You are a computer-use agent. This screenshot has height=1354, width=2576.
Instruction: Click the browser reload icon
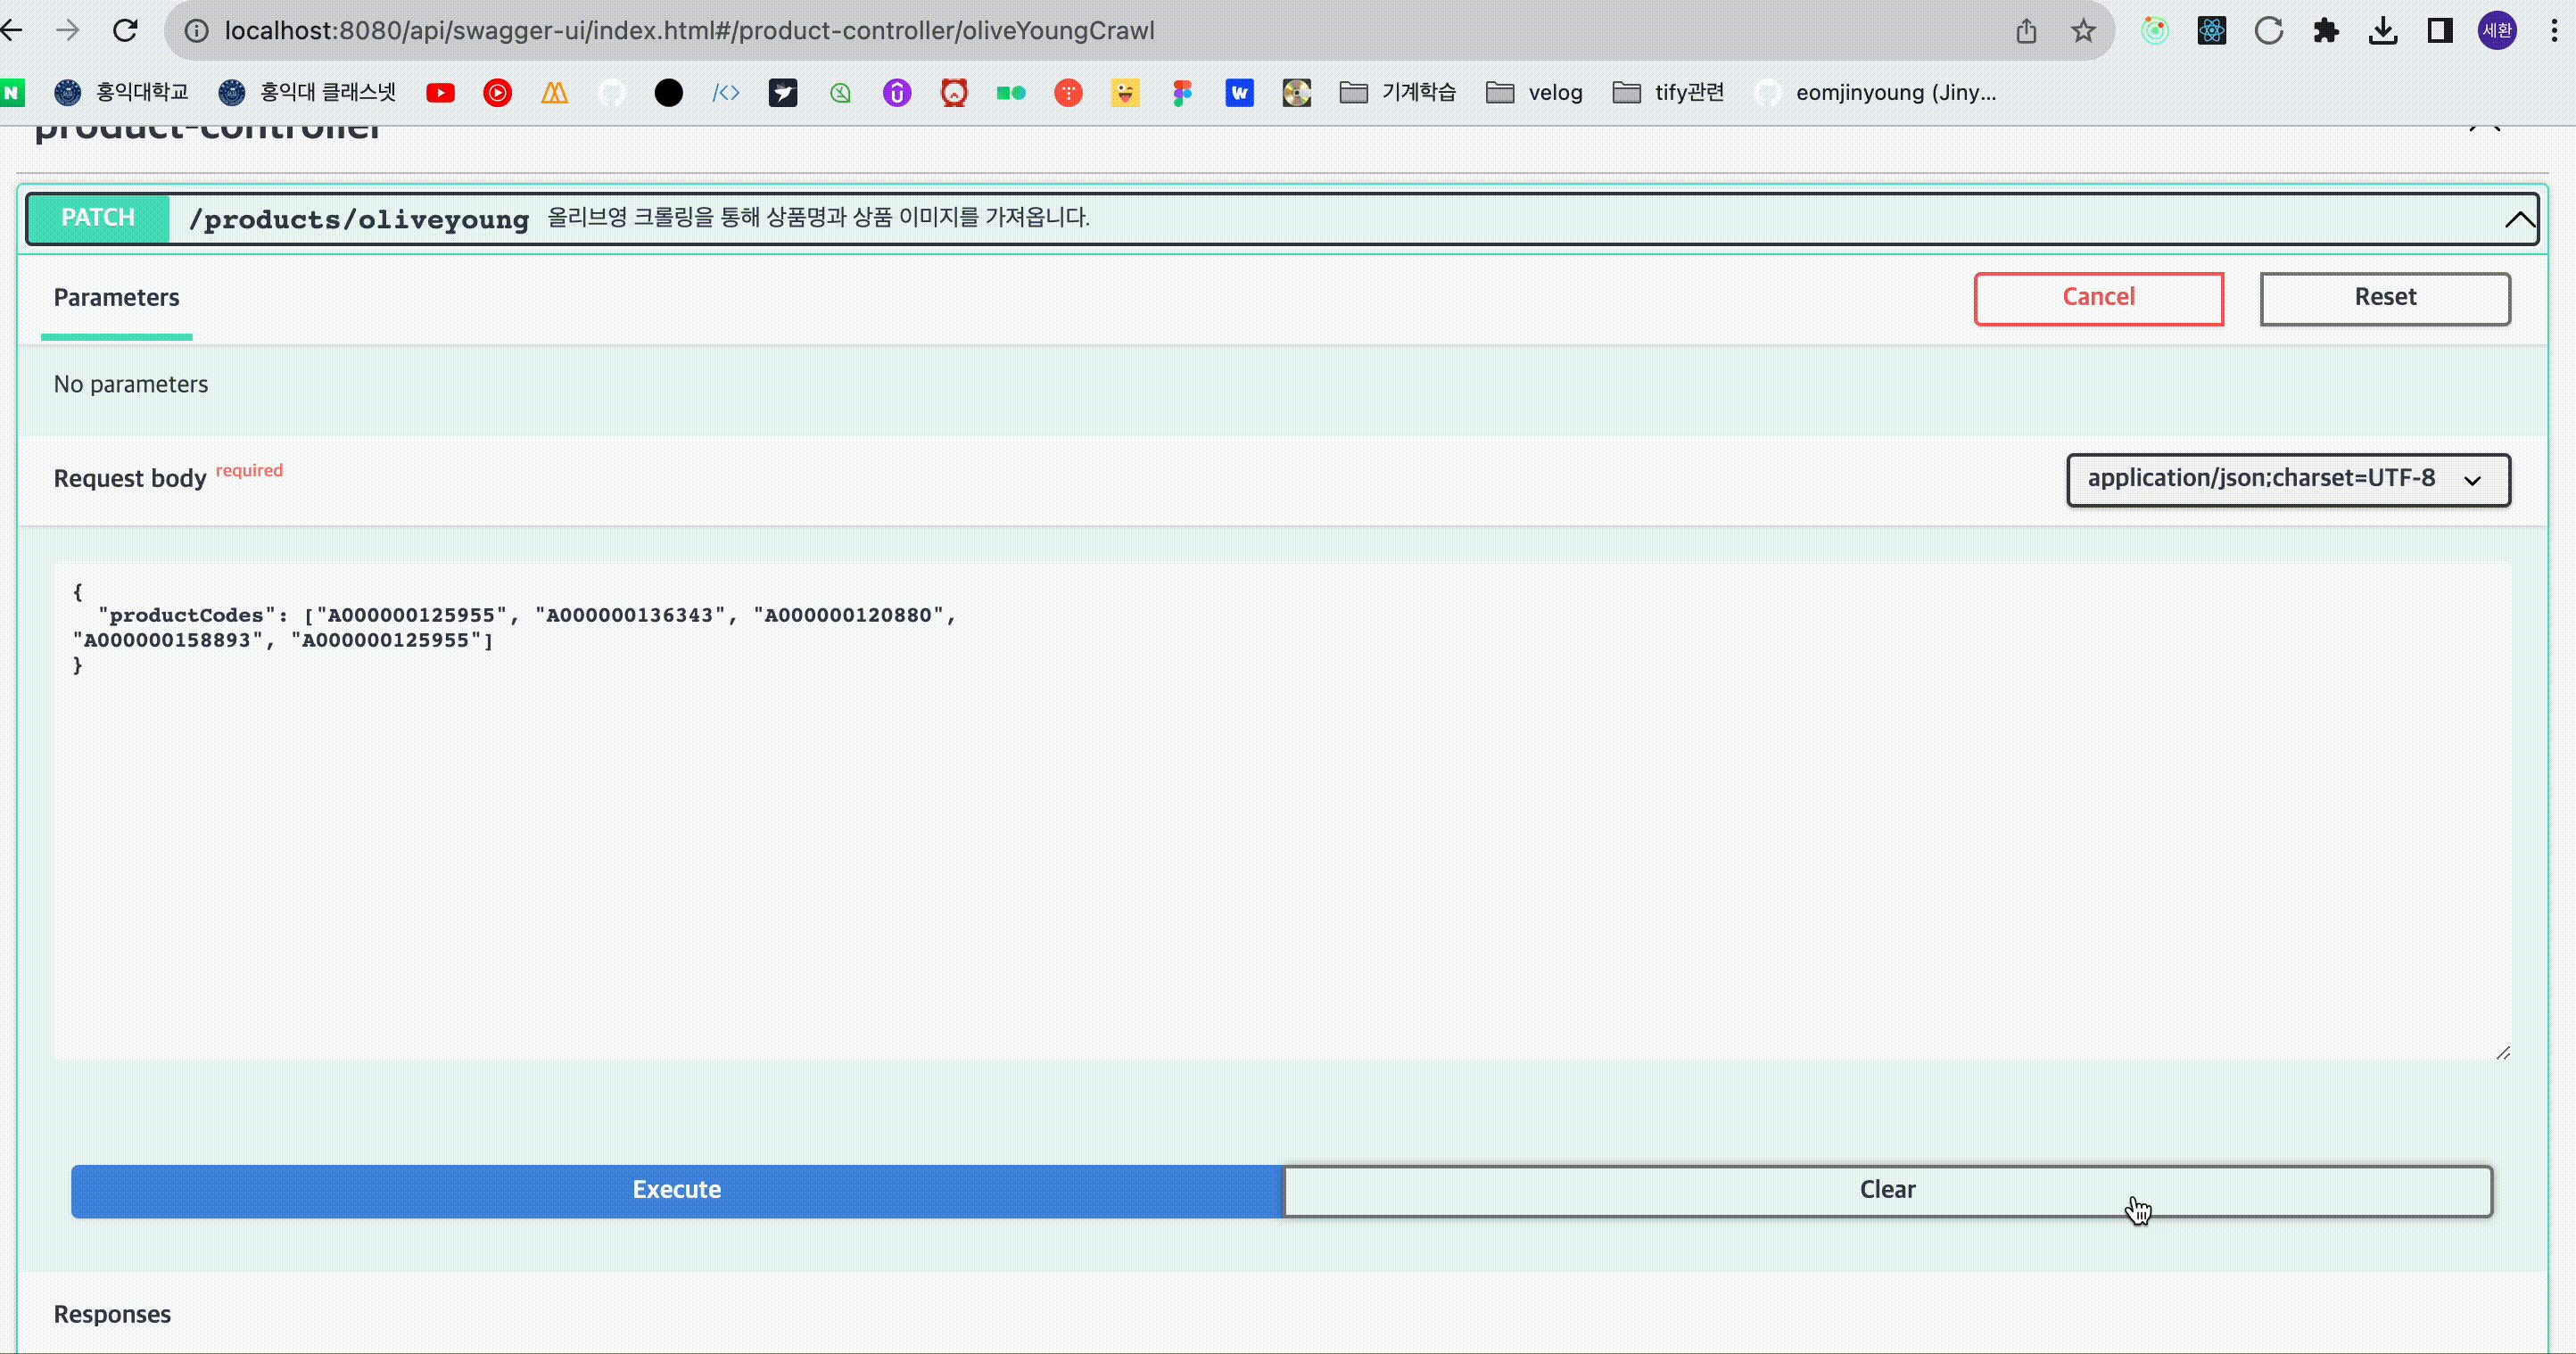pos(125,30)
